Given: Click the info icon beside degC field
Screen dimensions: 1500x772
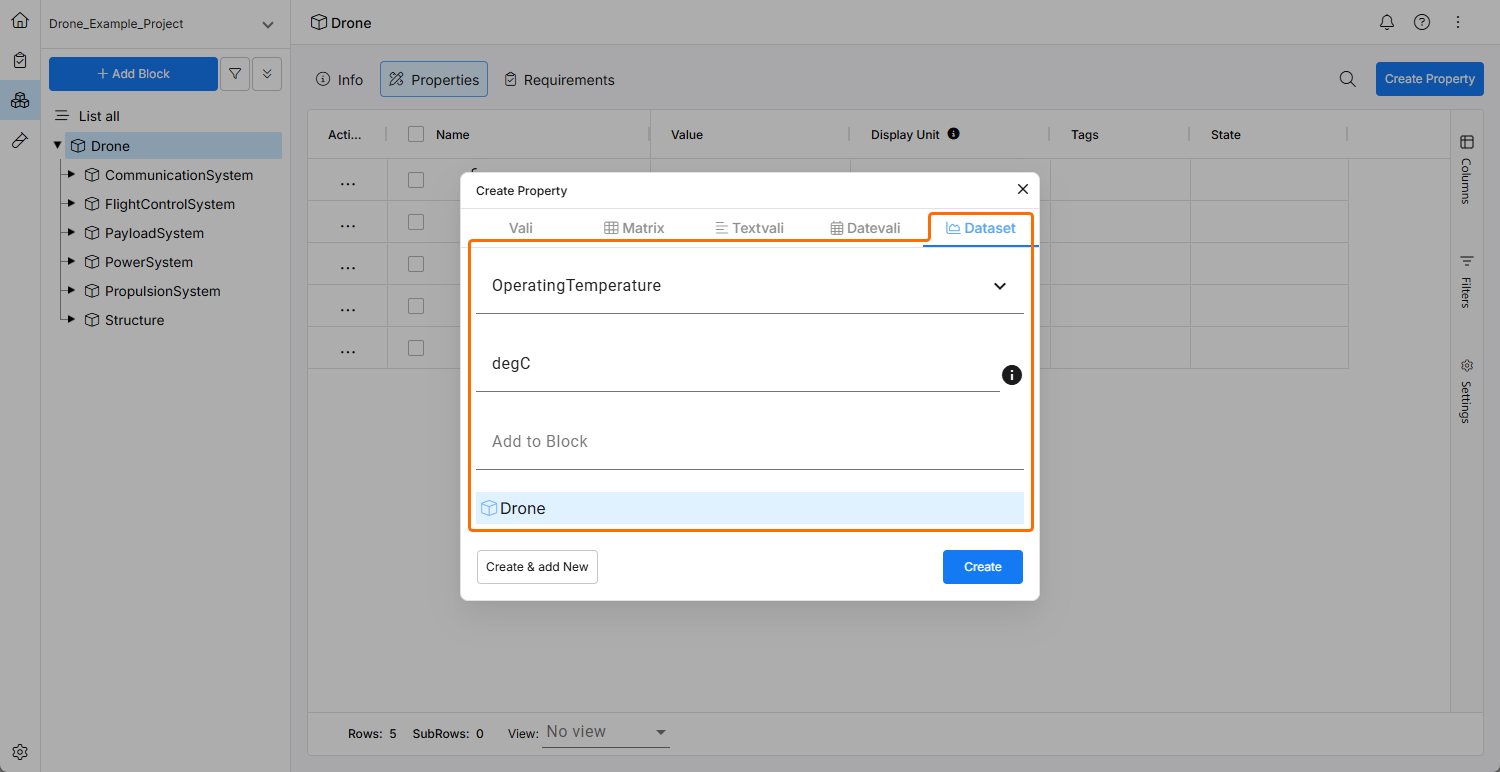Looking at the screenshot, I should 1012,375.
